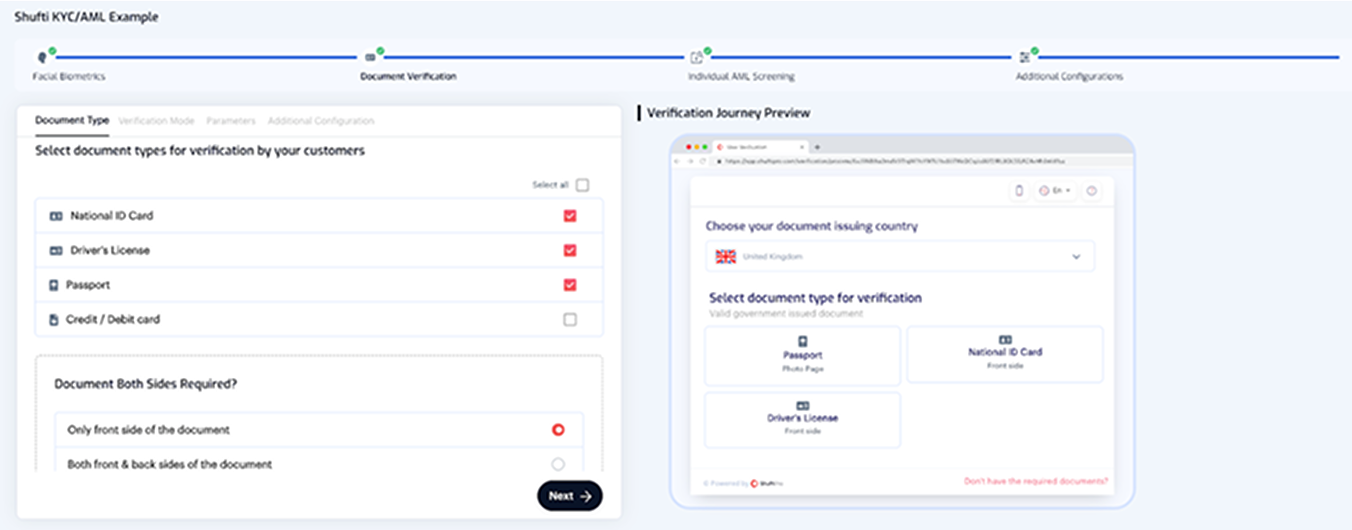The image size is (1352, 530).
Task: Click the Facial Biometrics step label
Action: pos(69,76)
